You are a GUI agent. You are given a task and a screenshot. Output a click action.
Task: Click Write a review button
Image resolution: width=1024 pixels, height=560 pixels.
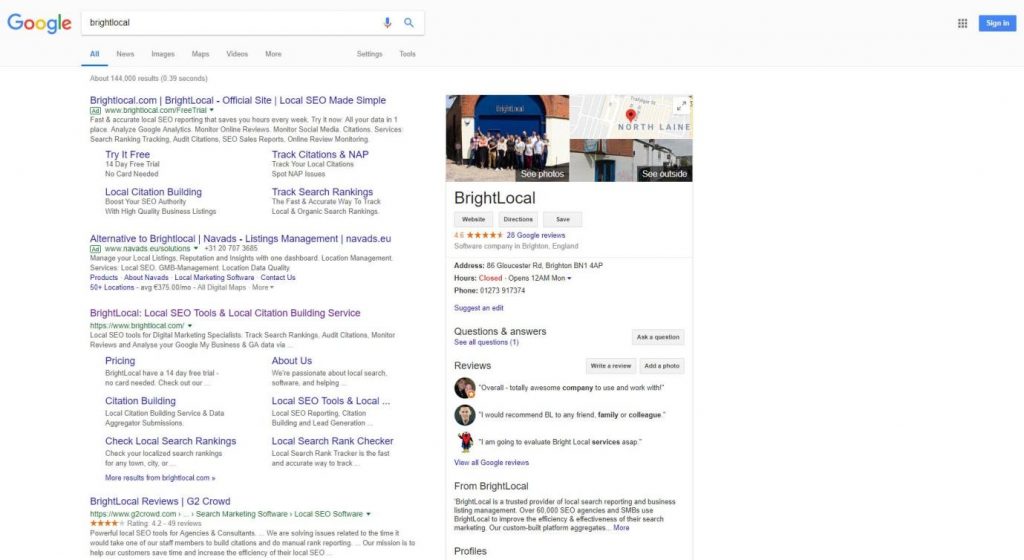coord(611,366)
